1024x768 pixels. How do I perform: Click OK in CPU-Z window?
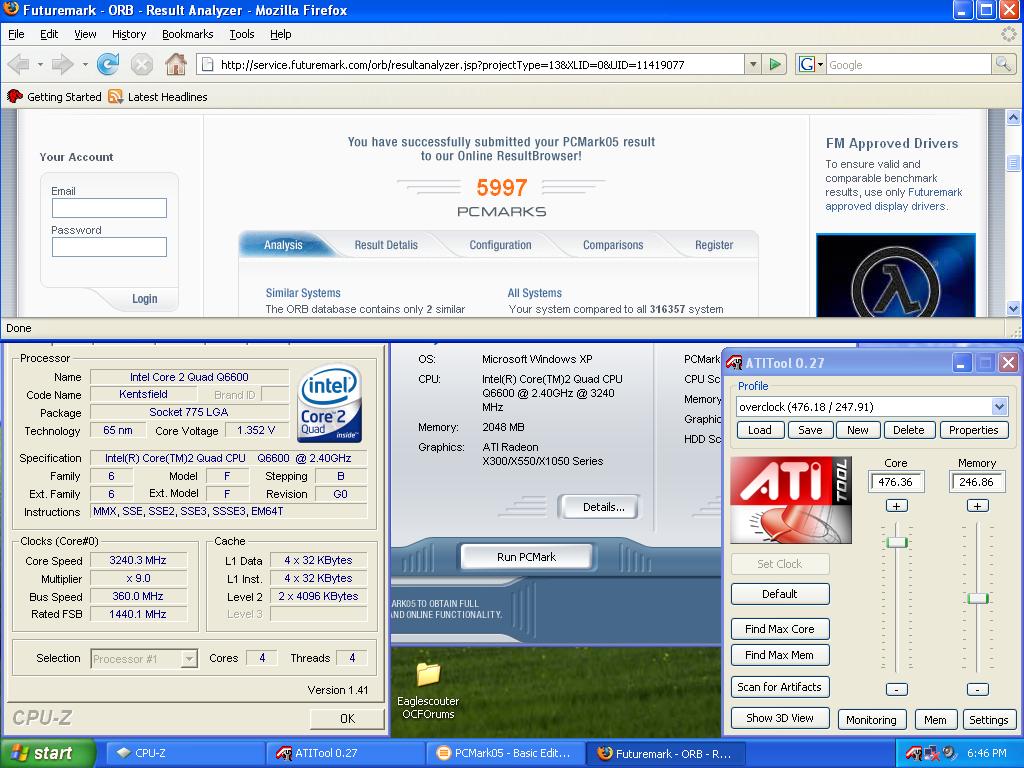click(x=347, y=718)
